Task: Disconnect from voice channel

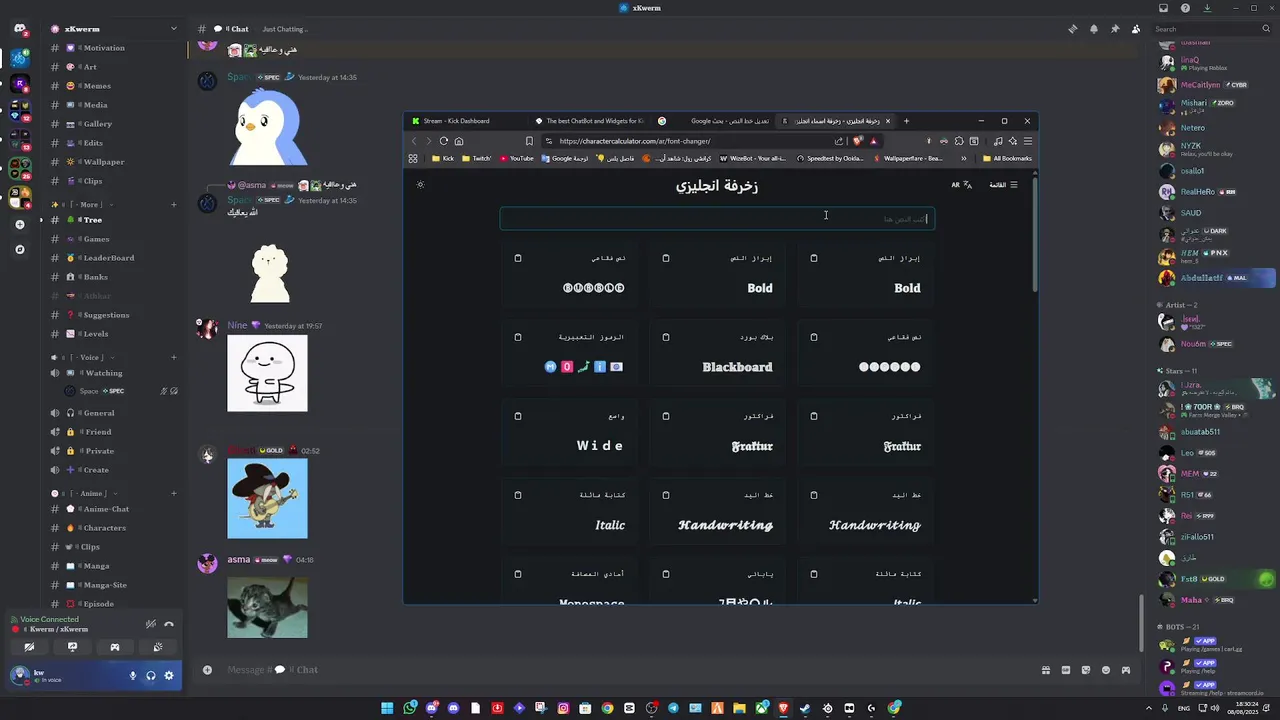Action: pyautogui.click(x=169, y=624)
